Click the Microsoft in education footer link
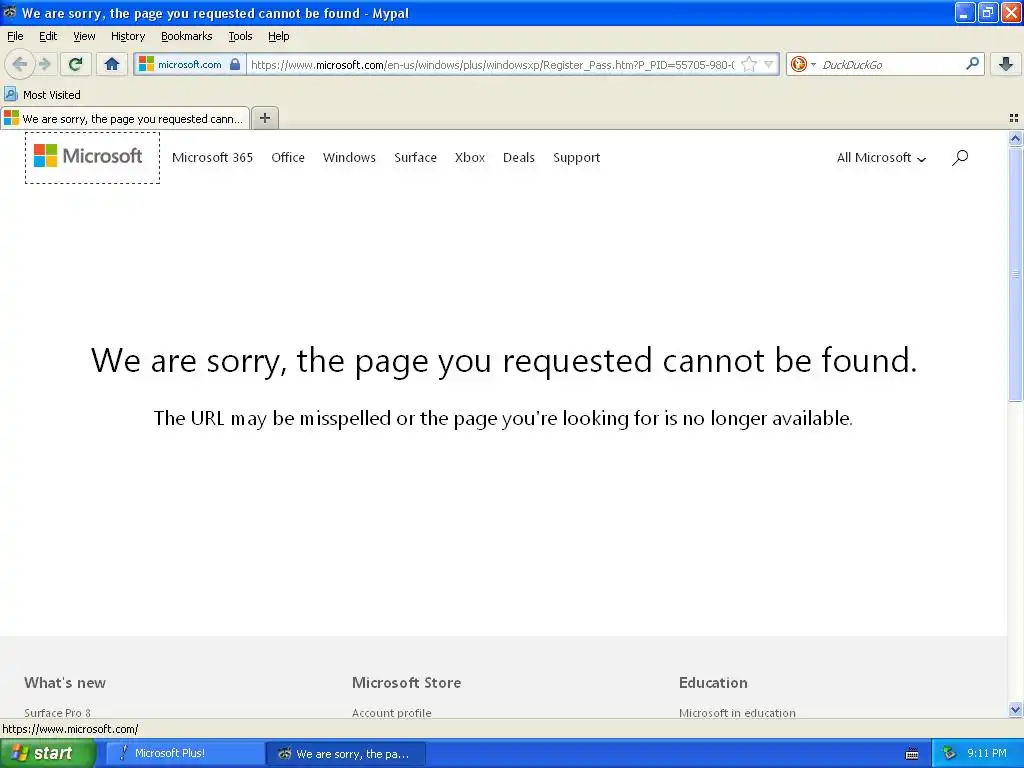The image size is (1024, 768). (x=737, y=712)
